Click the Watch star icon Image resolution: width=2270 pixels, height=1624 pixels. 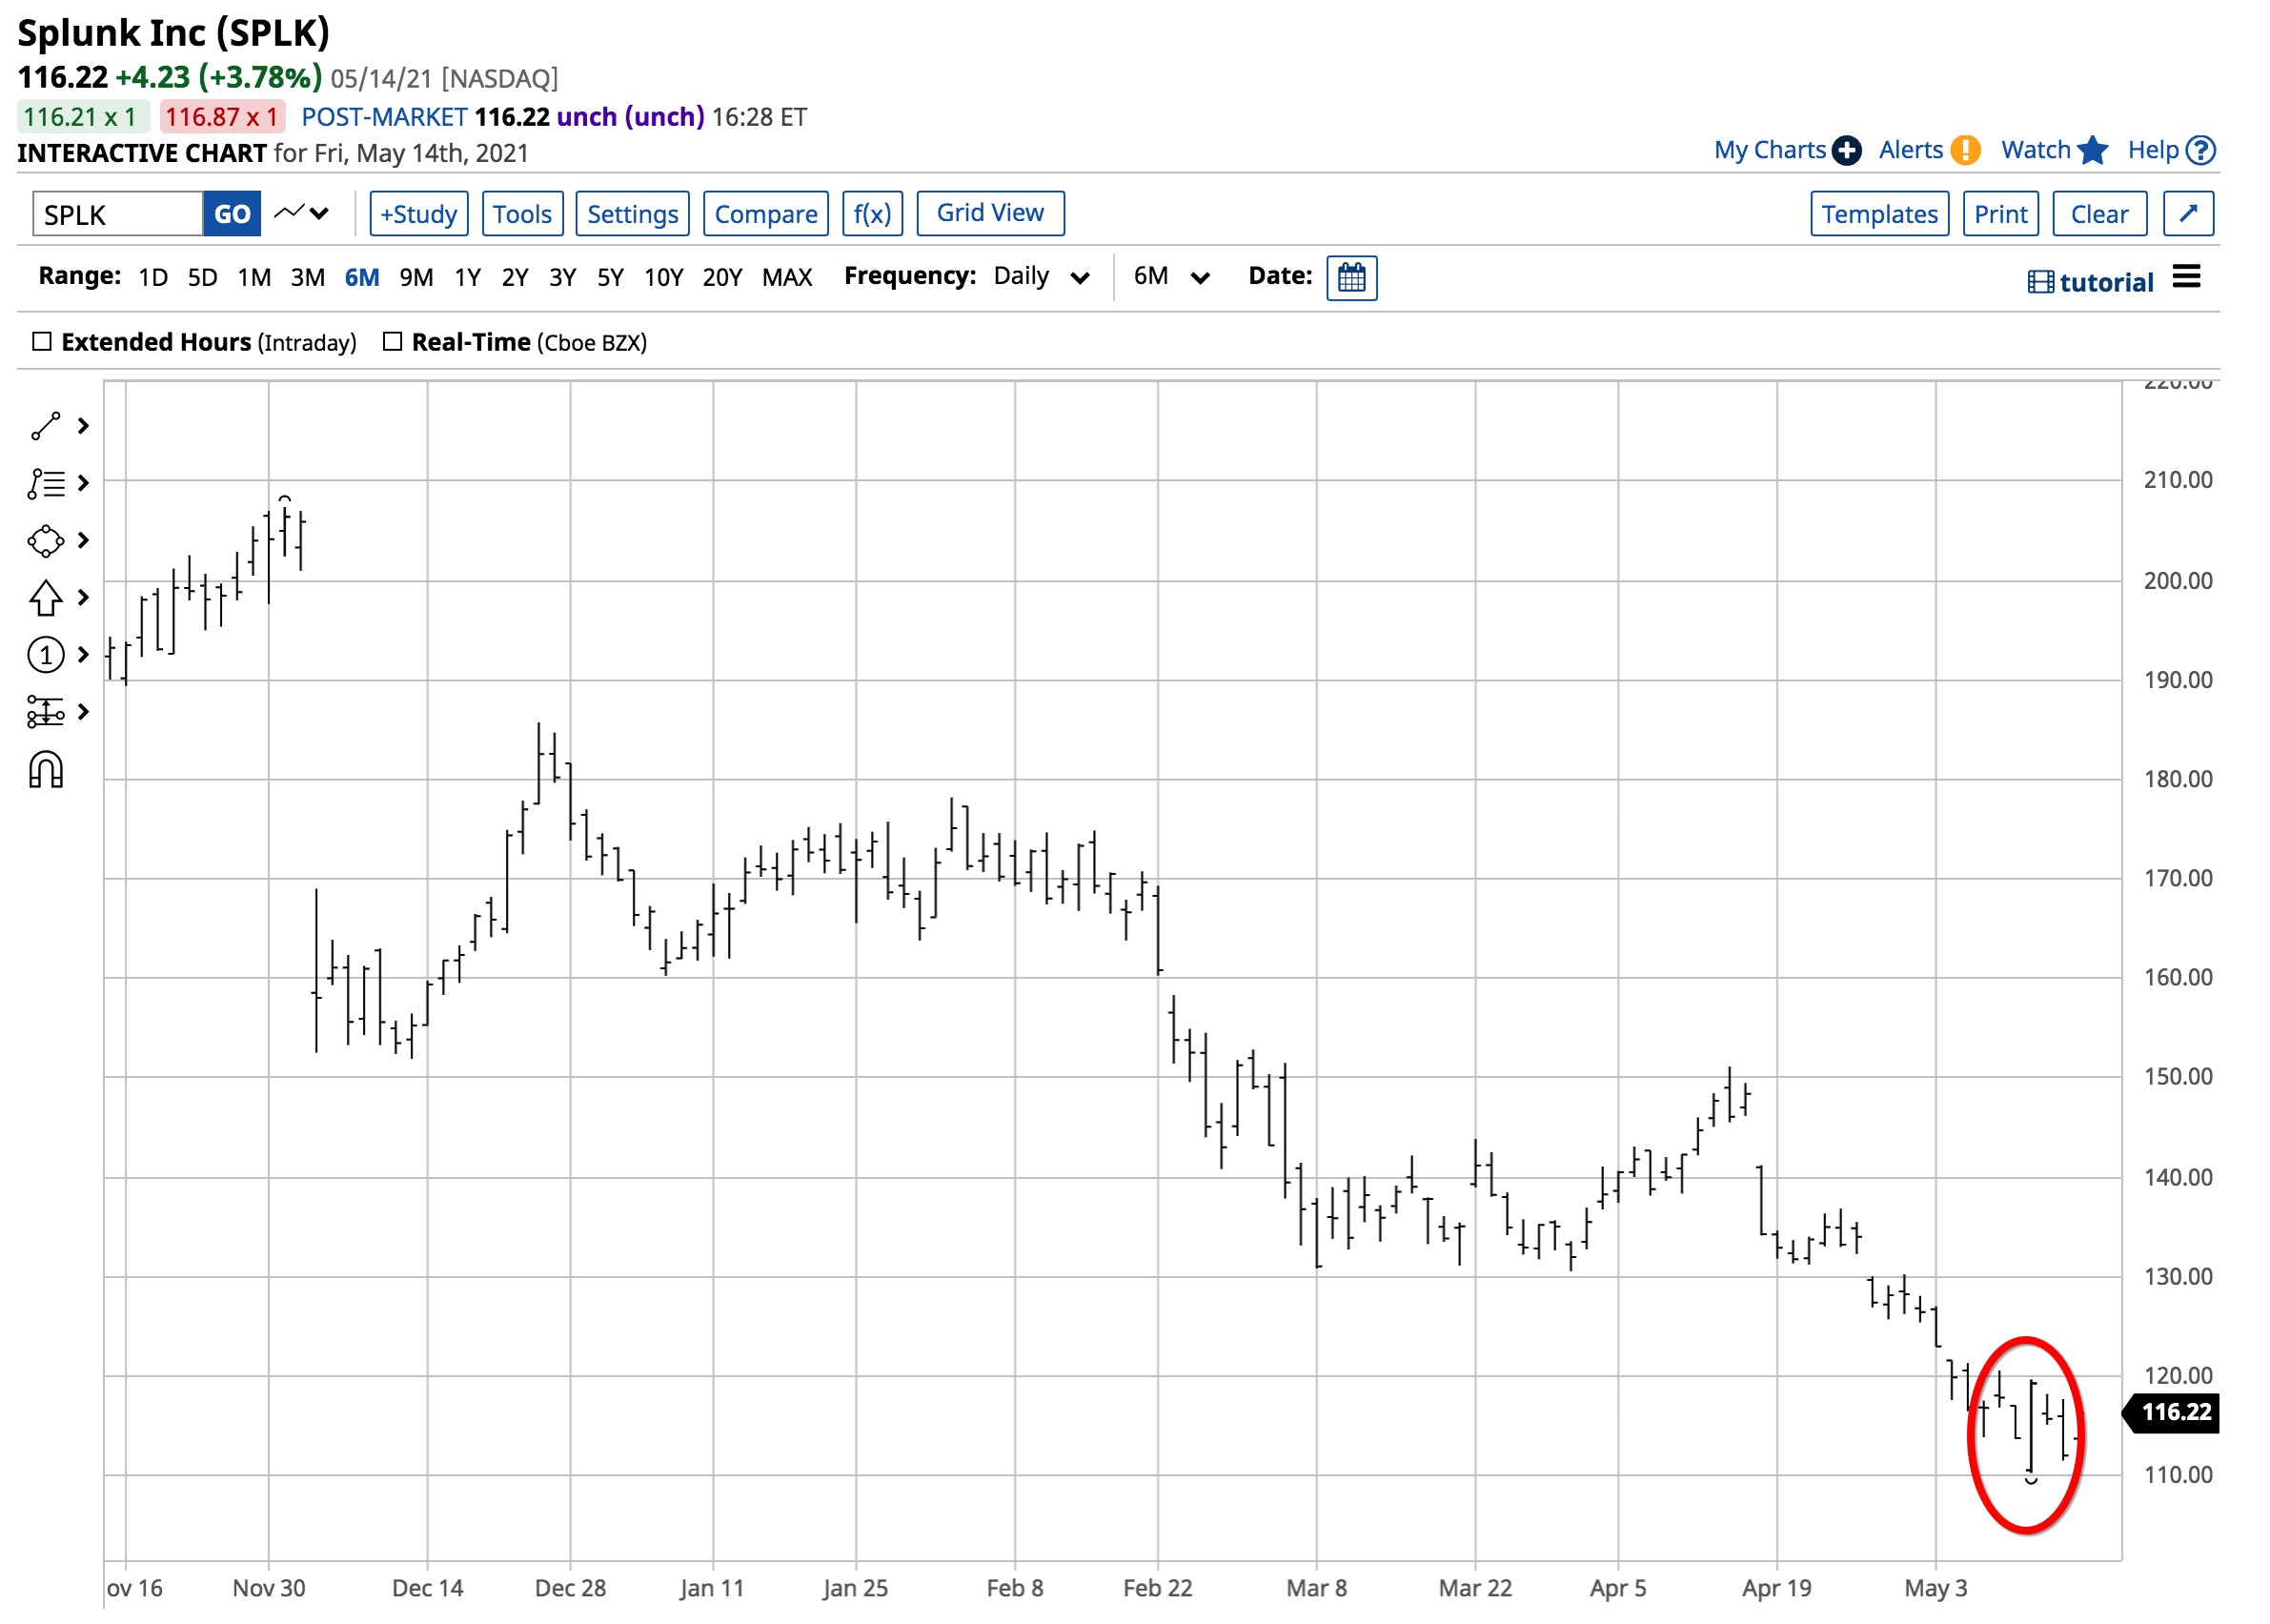2092,150
